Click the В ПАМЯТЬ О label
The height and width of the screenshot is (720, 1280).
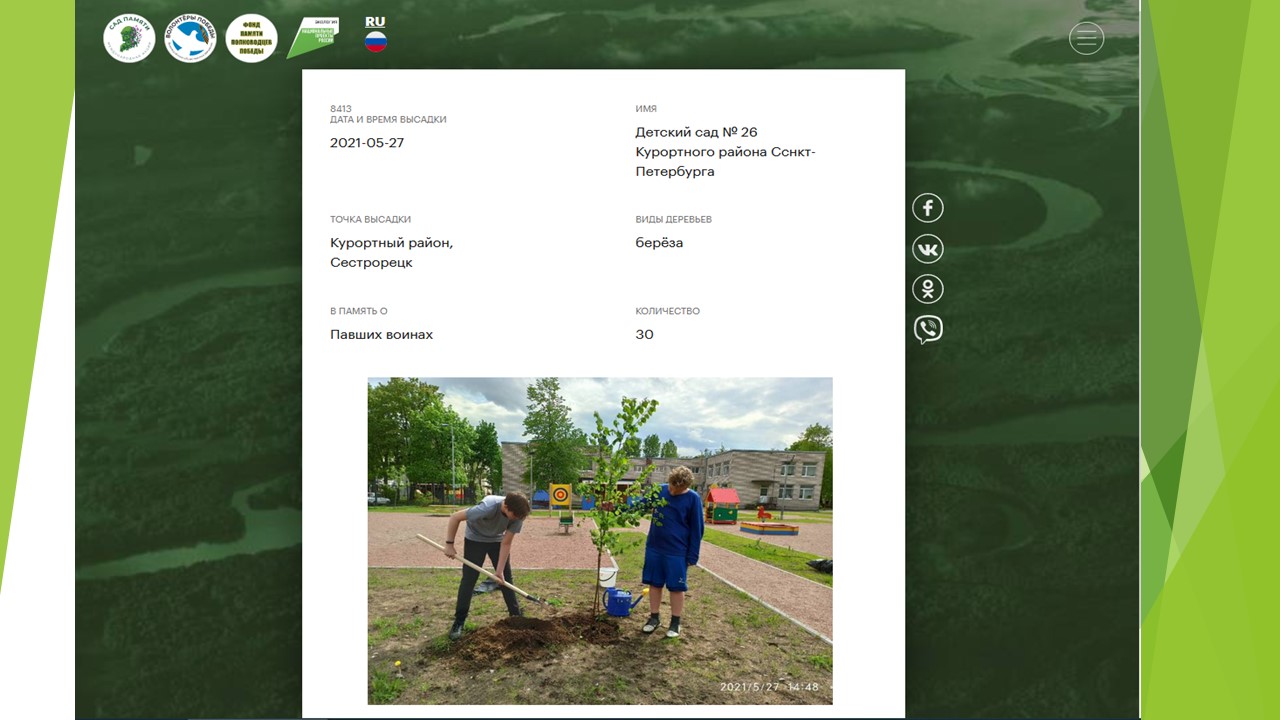tap(358, 312)
